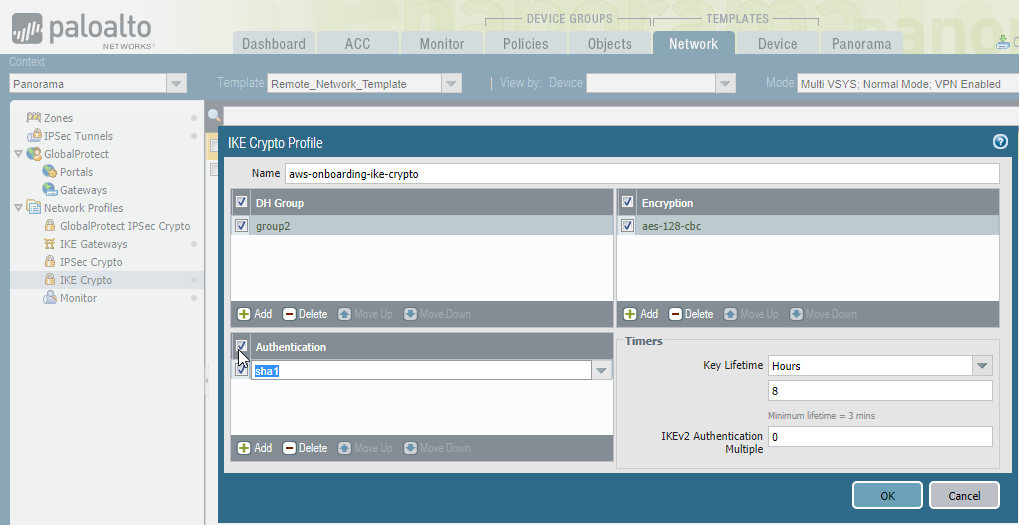Click the lock icon beside IPSec Crypto

[x=49, y=261]
